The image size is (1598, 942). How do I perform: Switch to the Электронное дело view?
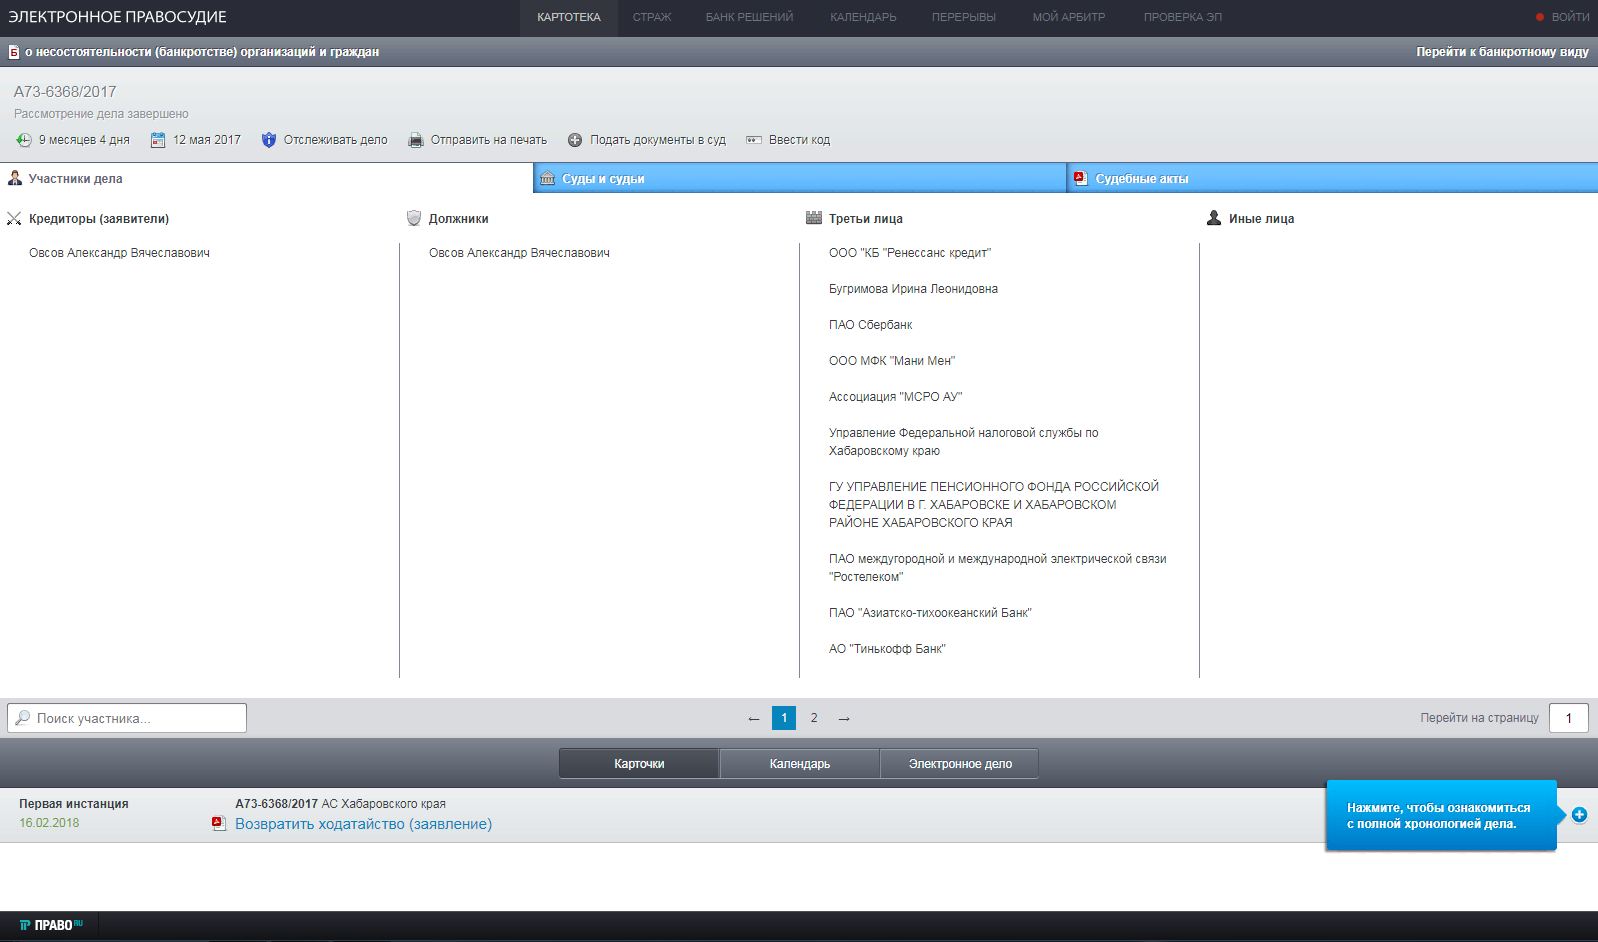coord(960,764)
